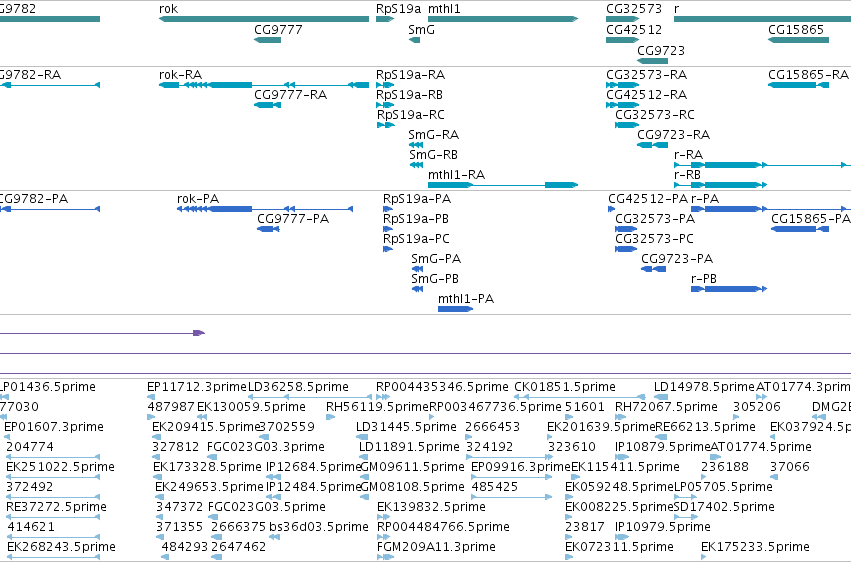Open the CG9723-RA transcript label
This screenshot has height=562, width=851.
[673, 135]
